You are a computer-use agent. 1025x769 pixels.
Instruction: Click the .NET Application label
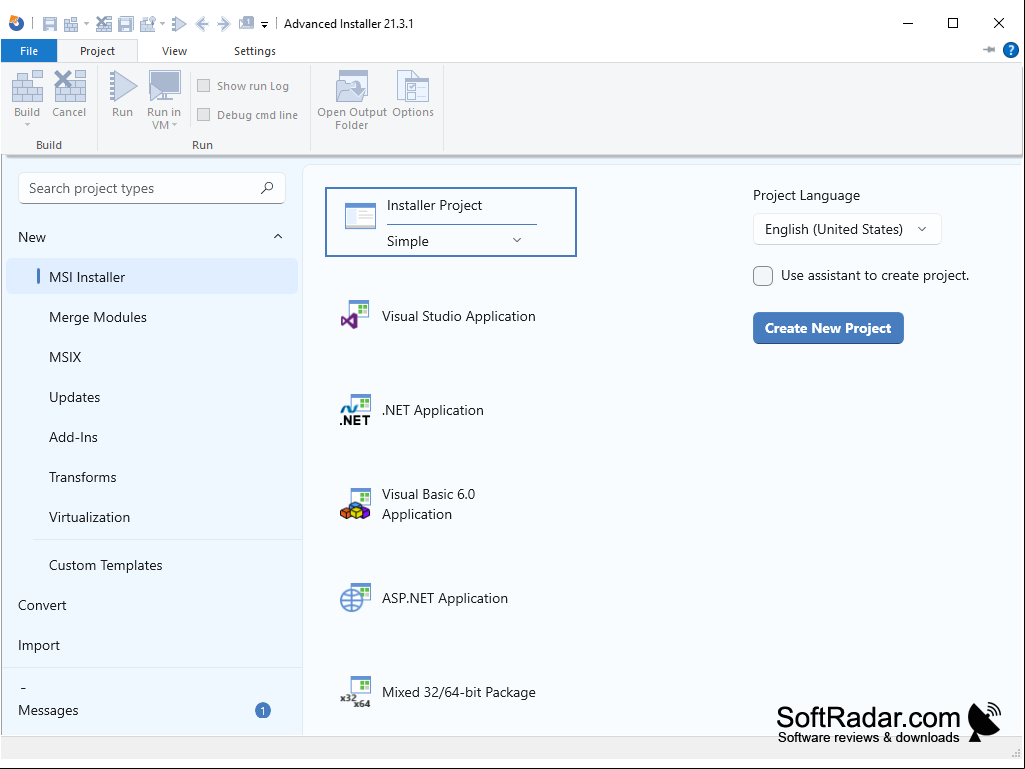click(433, 410)
